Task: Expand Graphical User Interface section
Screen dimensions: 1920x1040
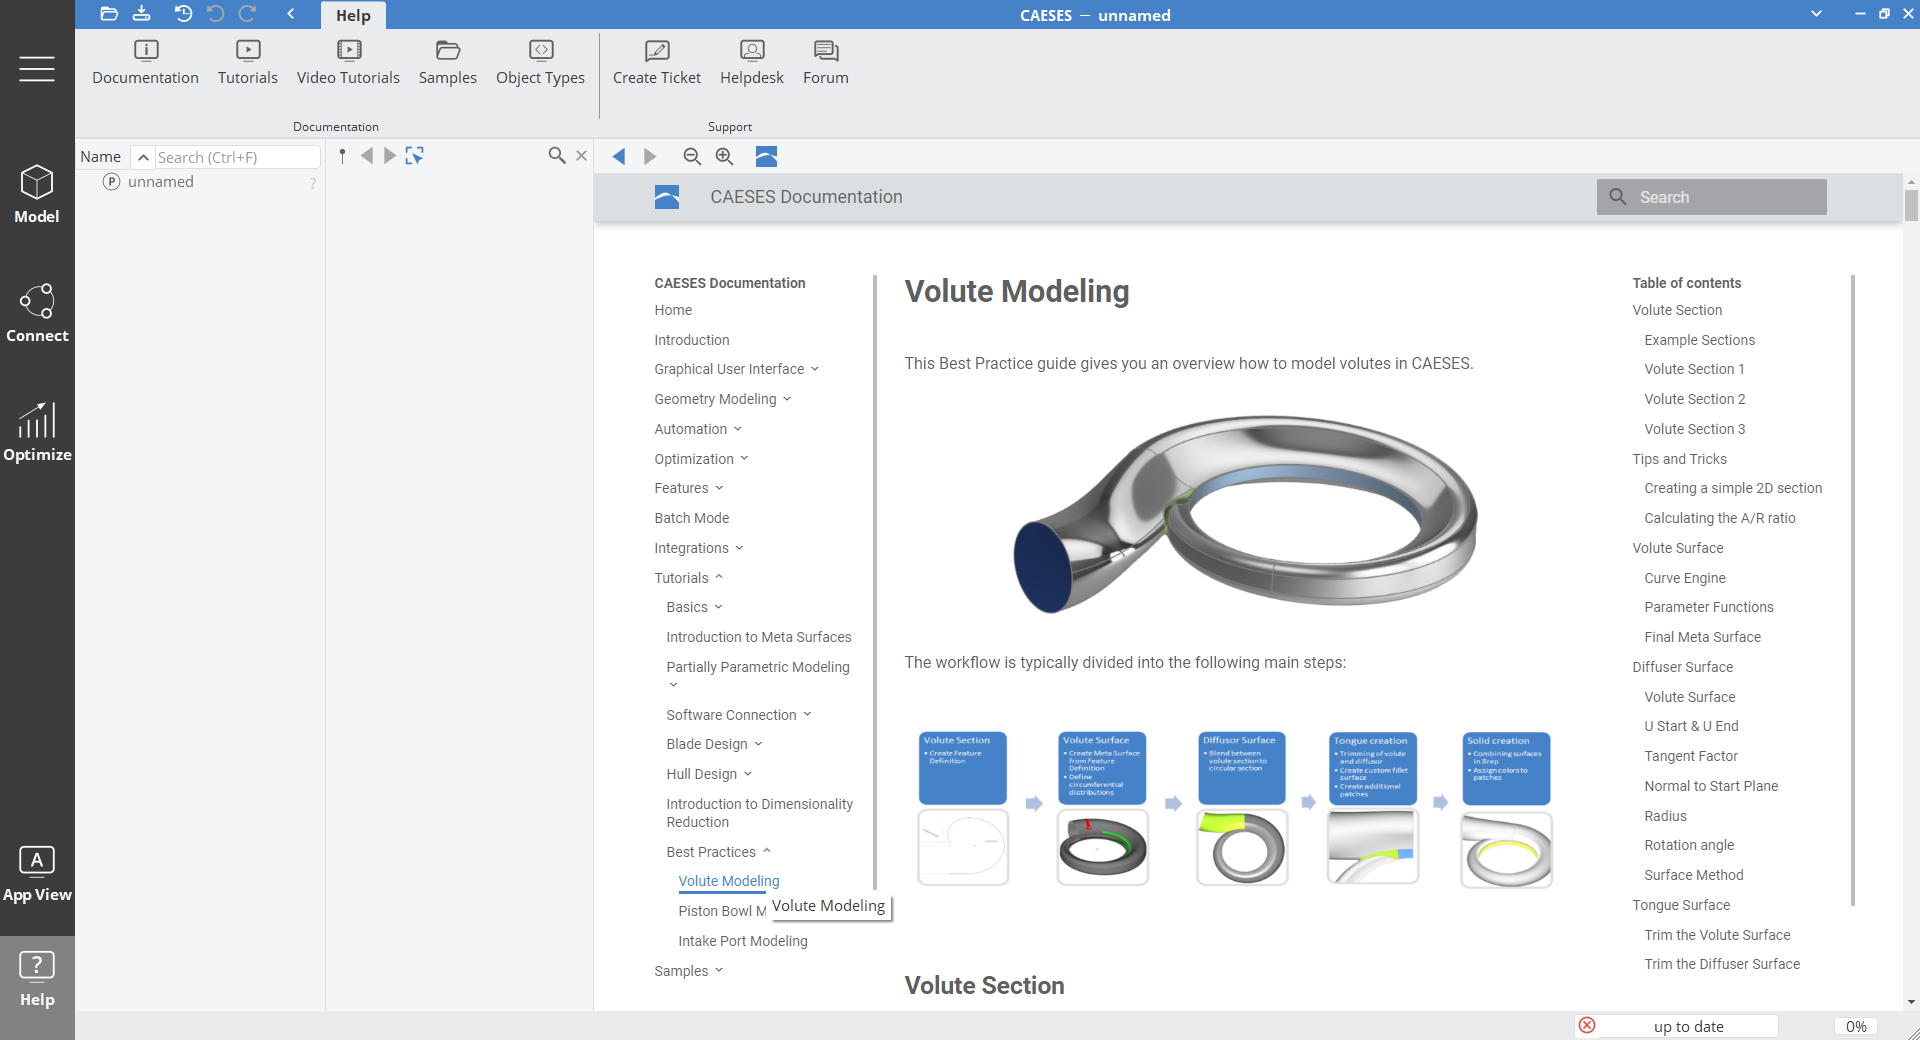Action: click(815, 369)
